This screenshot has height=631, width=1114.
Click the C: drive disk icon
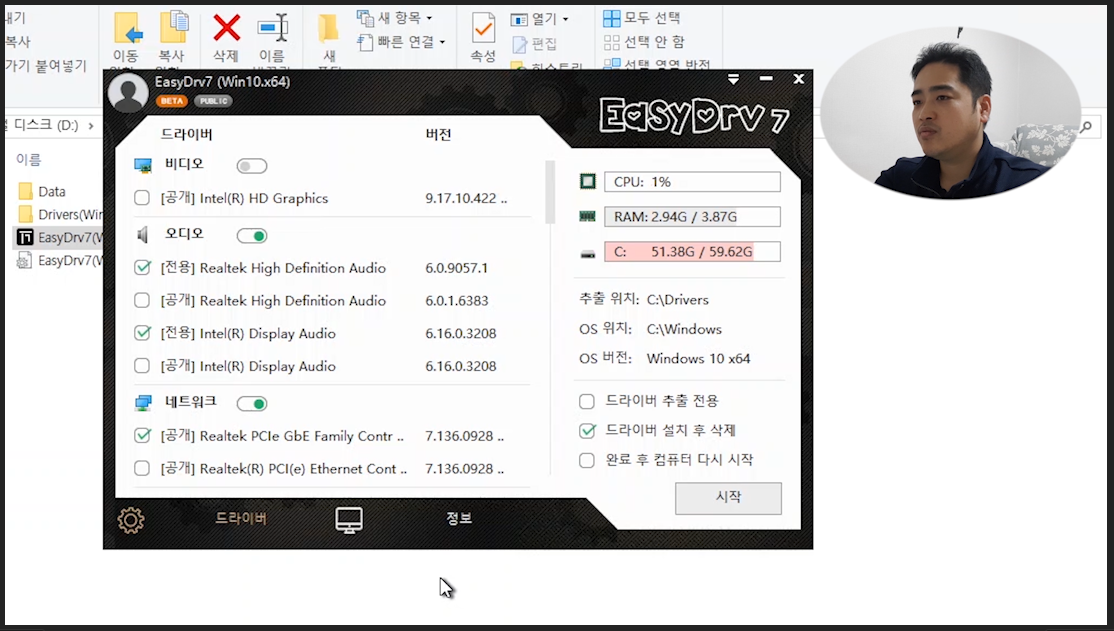pyautogui.click(x=588, y=254)
